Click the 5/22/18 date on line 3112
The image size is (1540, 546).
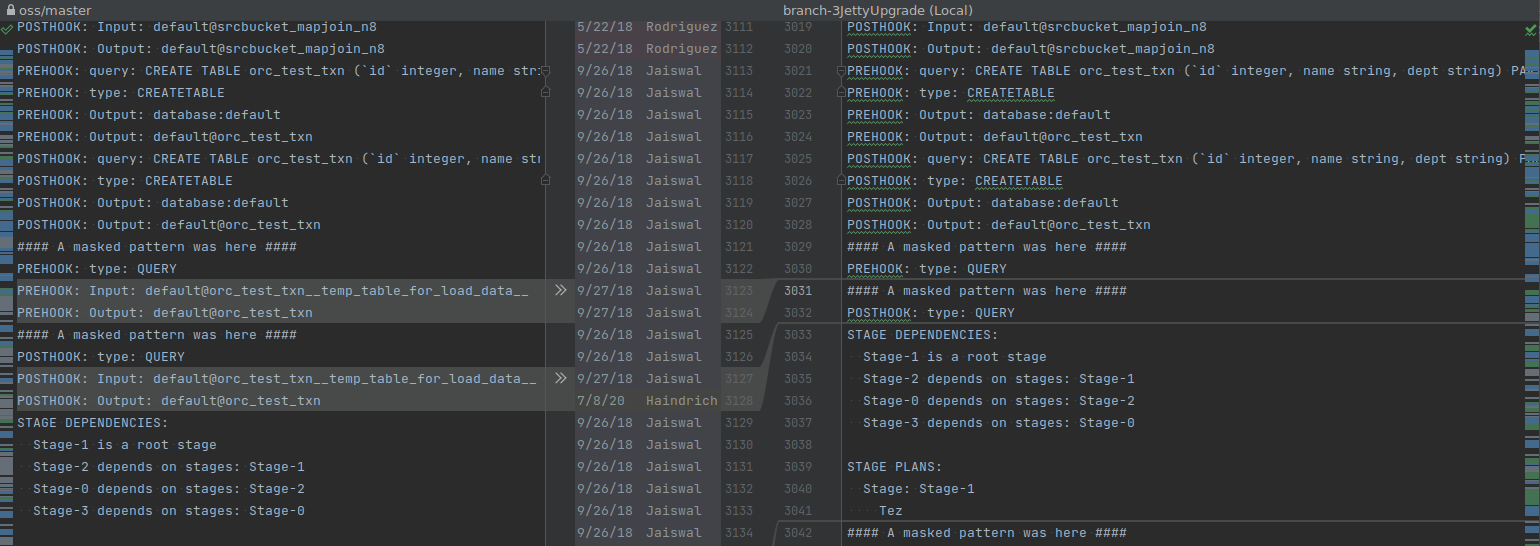606,49
